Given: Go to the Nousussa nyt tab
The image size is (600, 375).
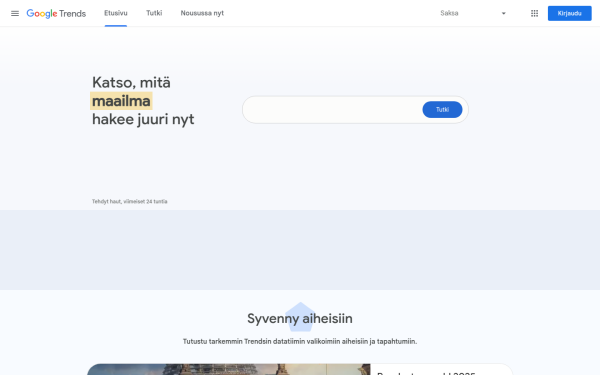Looking at the screenshot, I should pos(202,13).
